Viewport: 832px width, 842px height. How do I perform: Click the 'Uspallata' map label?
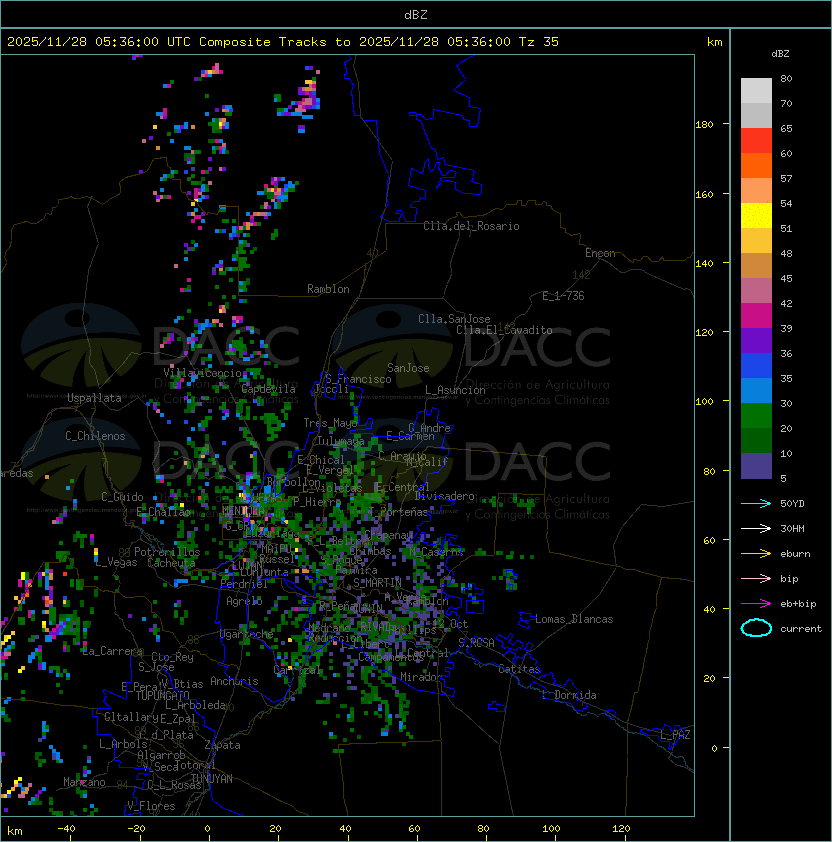tap(94, 398)
